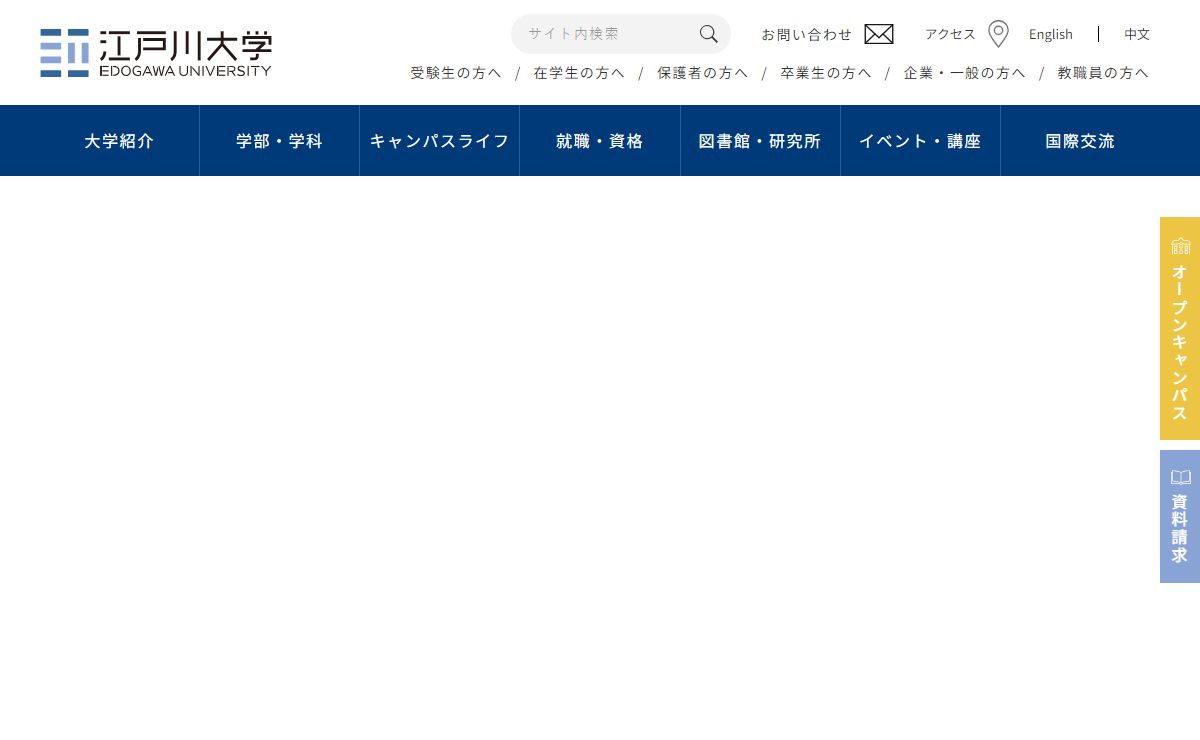Open the 大学紹介 menu
This screenshot has width=1200, height=740.
pos(119,141)
